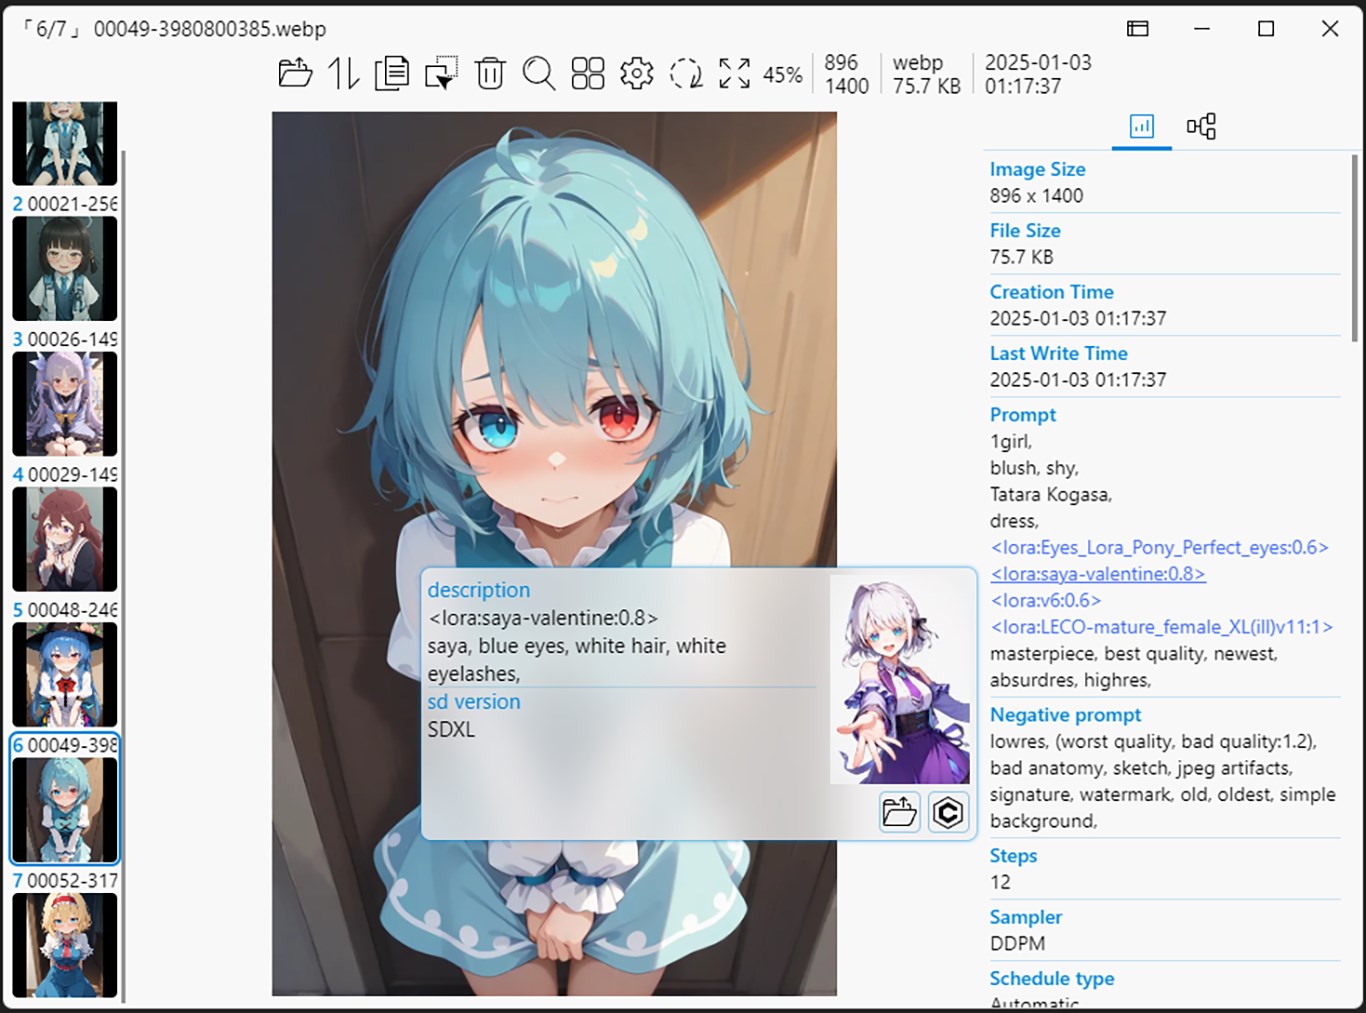
Task: Delete image with trash can icon
Action: tap(490, 73)
